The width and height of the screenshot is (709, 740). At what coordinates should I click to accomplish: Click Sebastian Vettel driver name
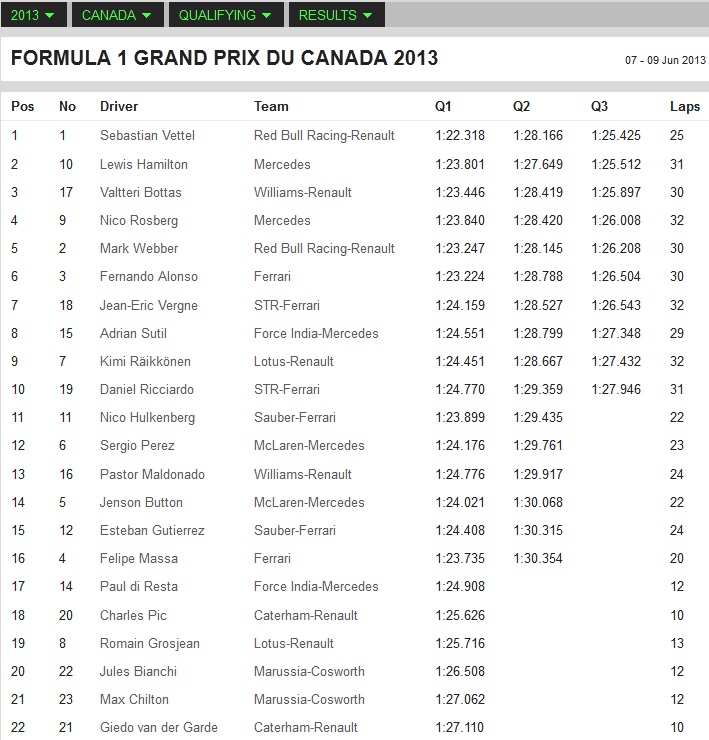point(145,135)
